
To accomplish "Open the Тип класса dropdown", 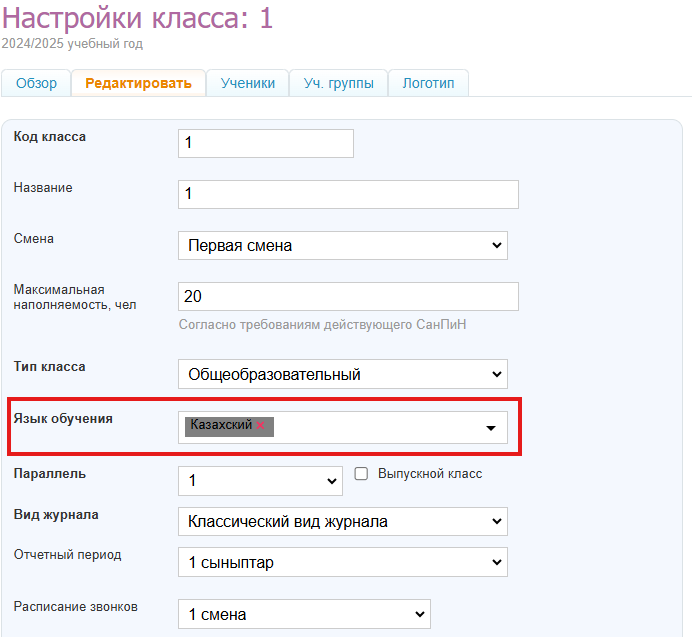I will 342,374.
